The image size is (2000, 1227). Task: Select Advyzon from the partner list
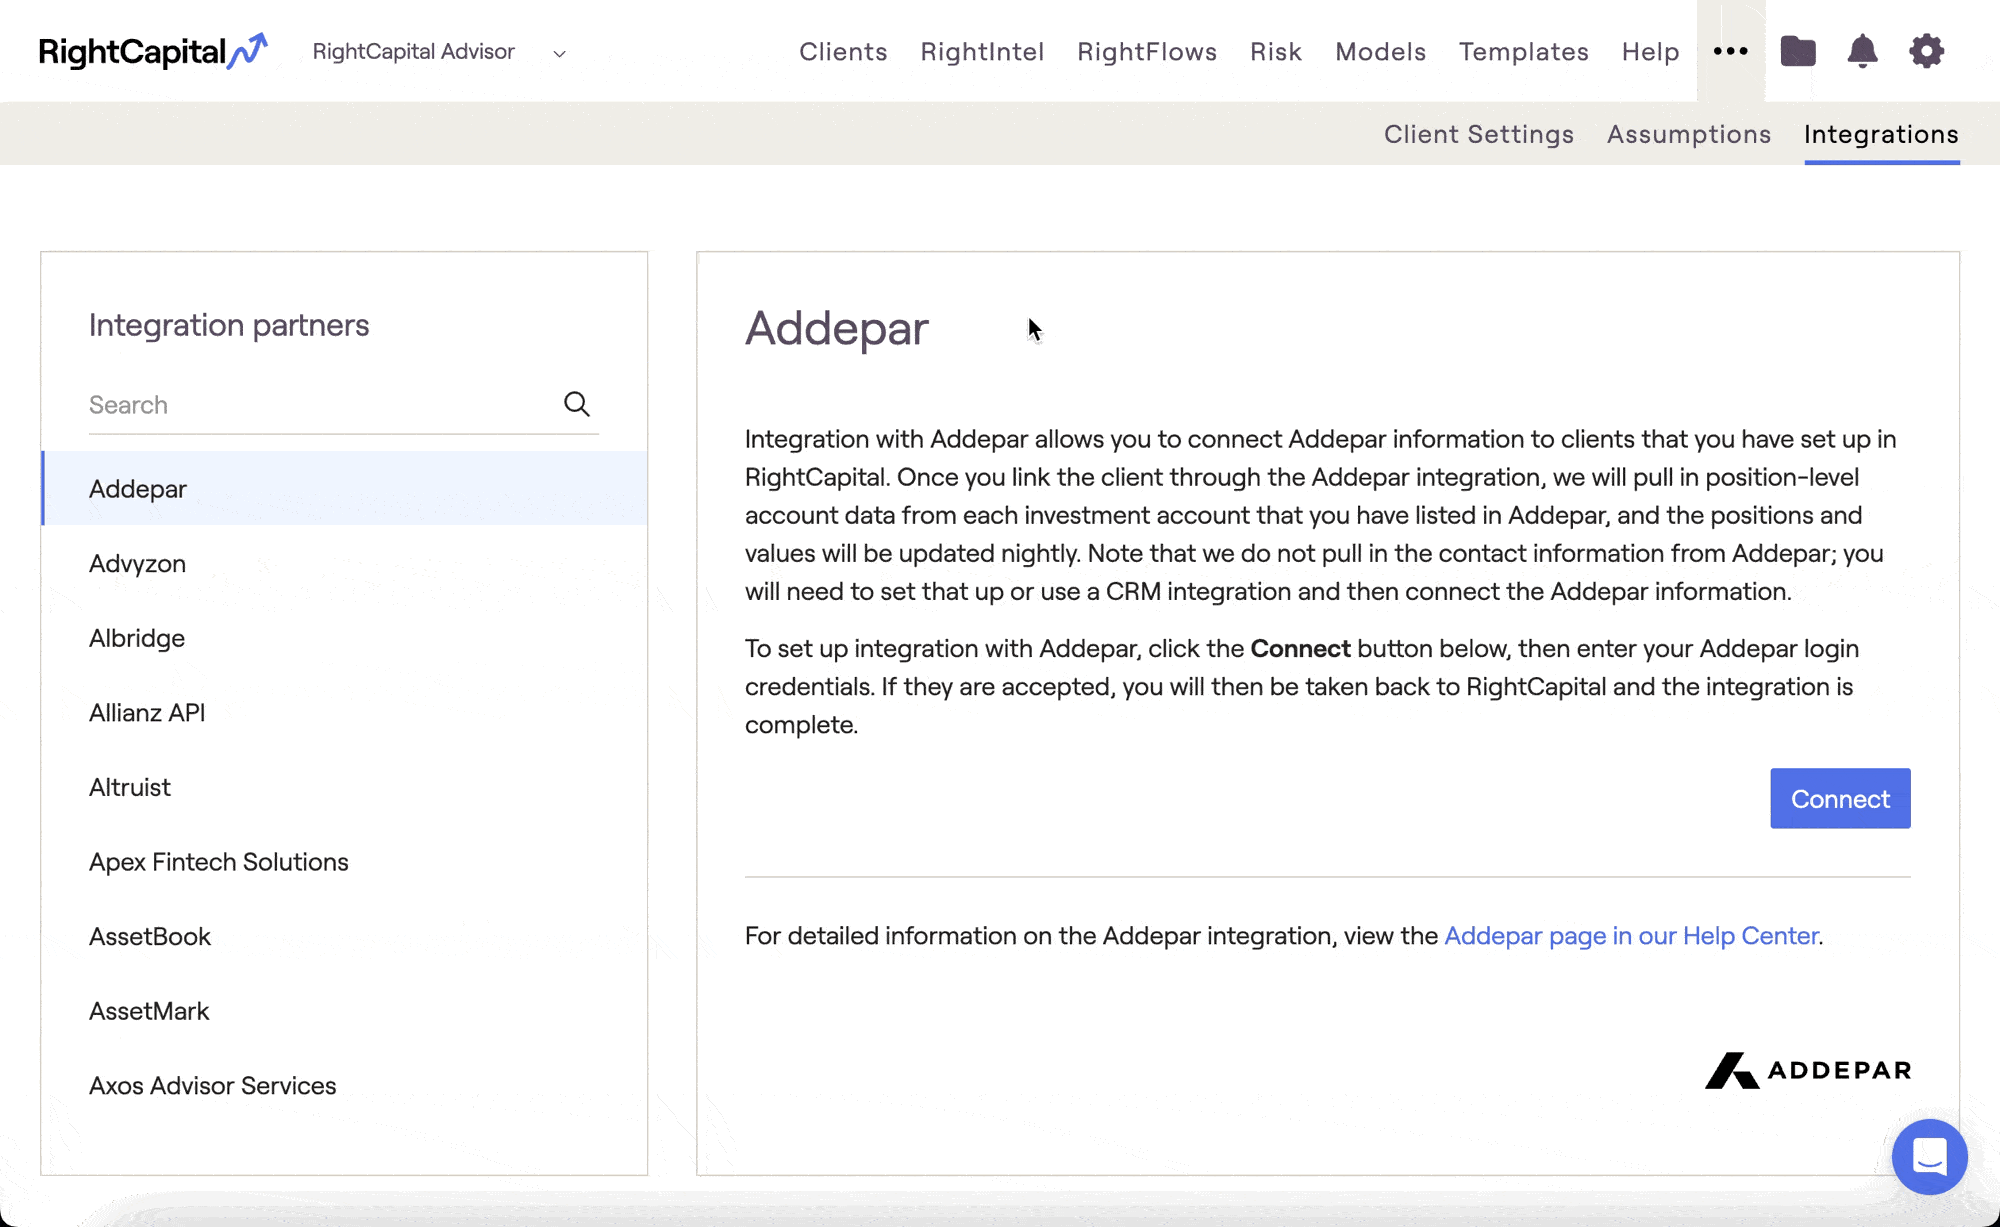[x=137, y=563]
